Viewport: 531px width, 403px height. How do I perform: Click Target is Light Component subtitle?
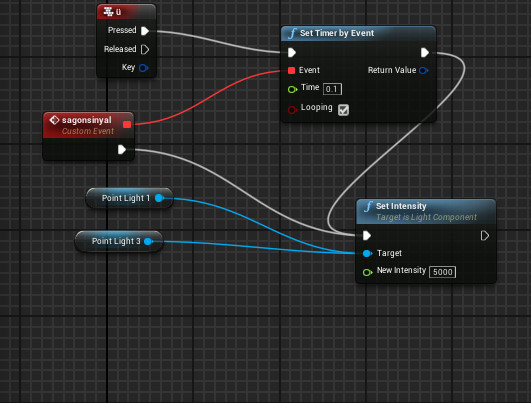[426, 217]
